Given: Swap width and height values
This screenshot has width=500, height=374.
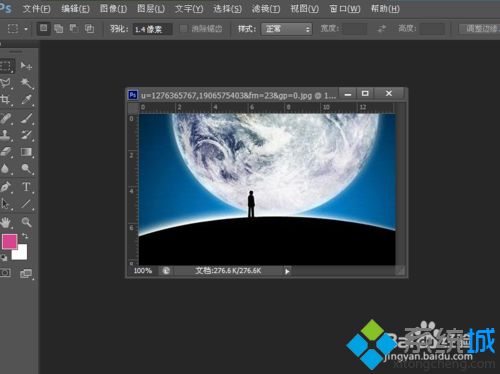Looking at the screenshot, I should tap(381, 29).
